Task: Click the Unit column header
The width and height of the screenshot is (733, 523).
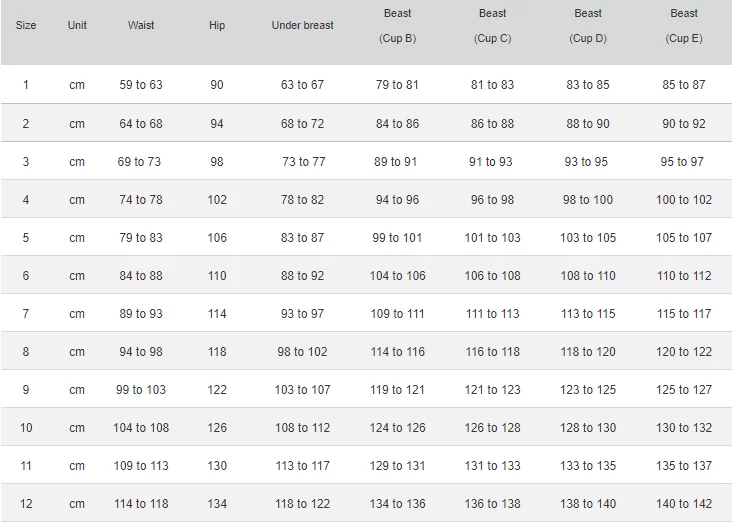Action: [x=77, y=25]
